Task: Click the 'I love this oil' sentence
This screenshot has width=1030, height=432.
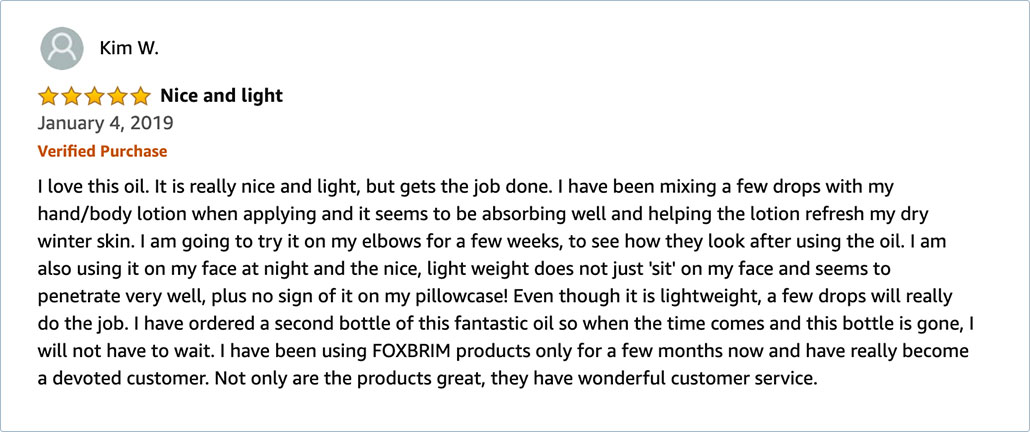Action: (x=94, y=186)
